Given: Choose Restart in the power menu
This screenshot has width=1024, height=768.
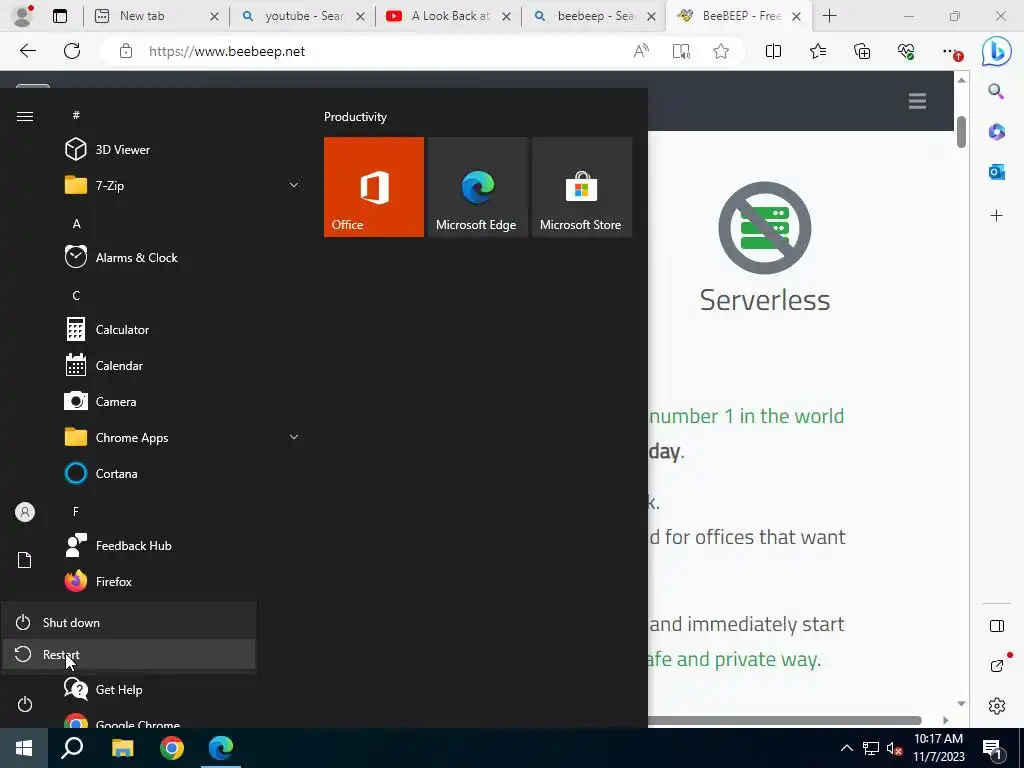Looking at the screenshot, I should [x=129, y=654].
